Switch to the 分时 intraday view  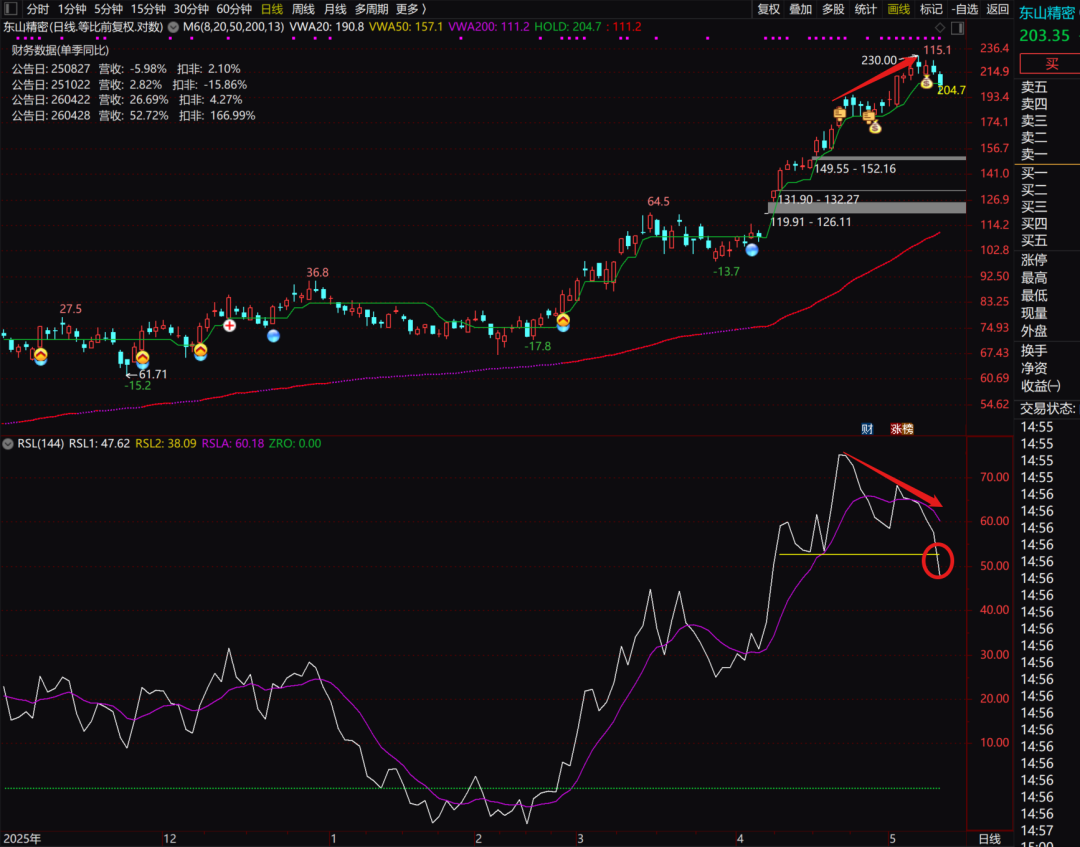click(x=37, y=9)
